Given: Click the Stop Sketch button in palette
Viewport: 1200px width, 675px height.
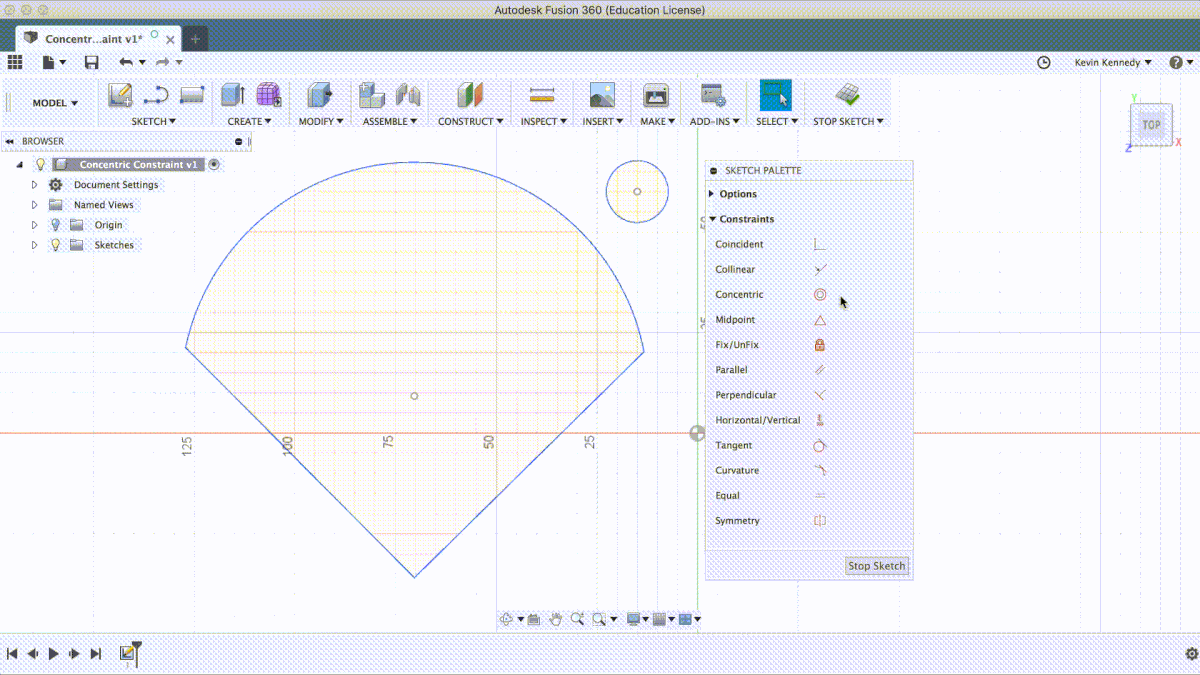Looking at the screenshot, I should 877,566.
